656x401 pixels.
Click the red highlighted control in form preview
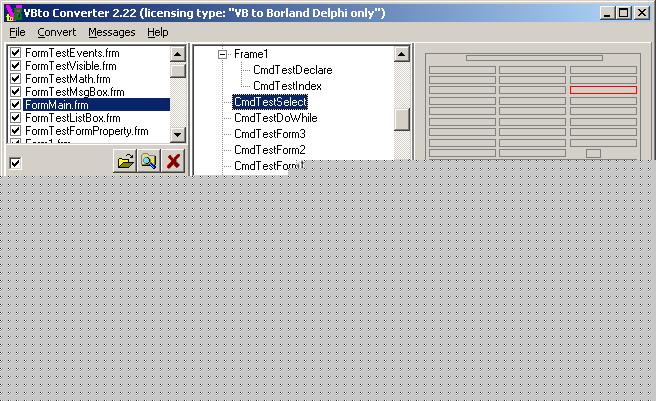[x=603, y=90]
